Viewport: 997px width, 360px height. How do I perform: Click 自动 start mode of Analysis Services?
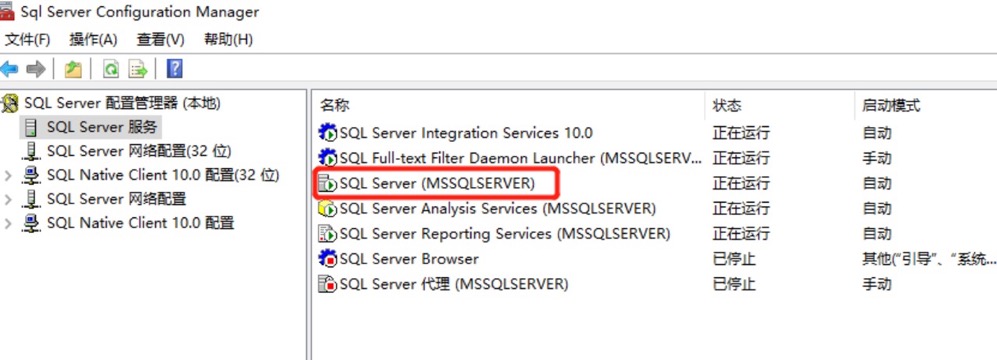point(877,208)
